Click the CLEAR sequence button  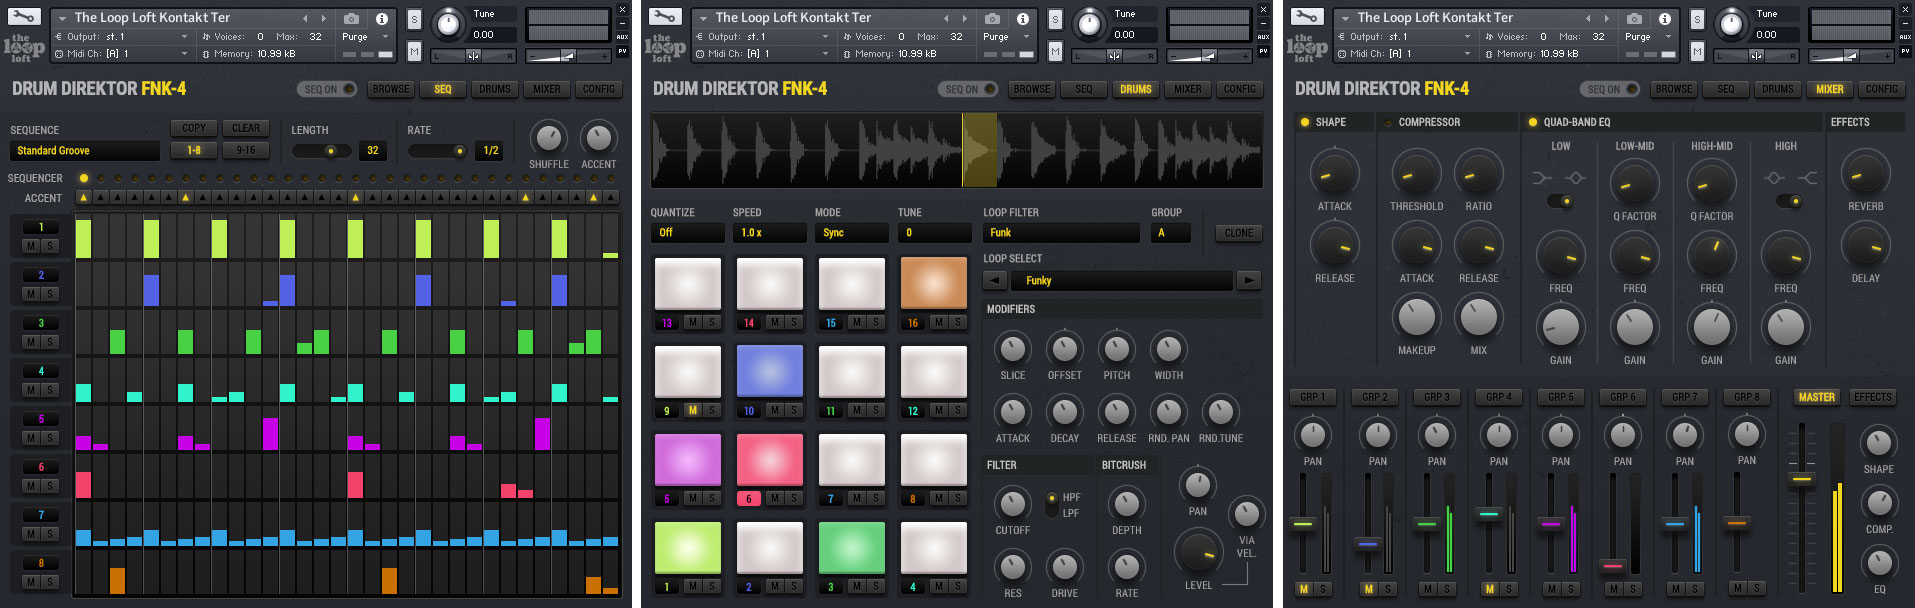[x=246, y=128]
